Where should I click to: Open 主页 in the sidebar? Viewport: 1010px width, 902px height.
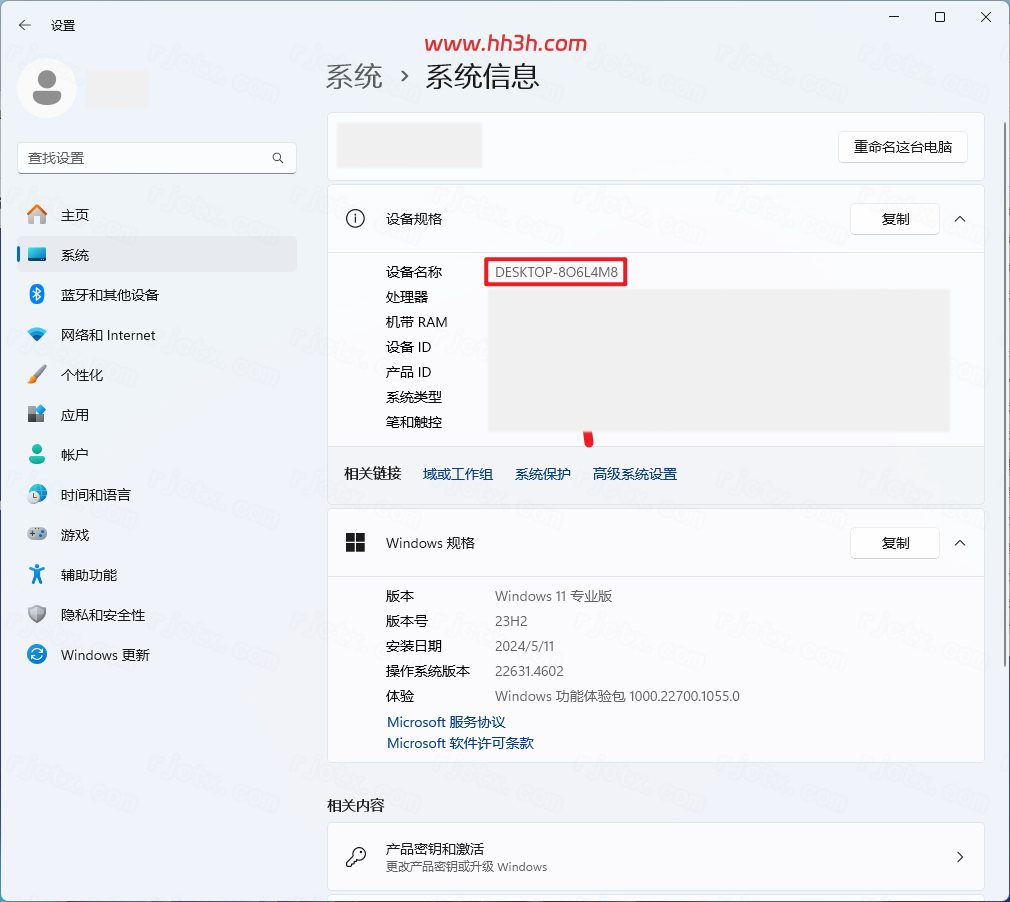click(x=157, y=215)
